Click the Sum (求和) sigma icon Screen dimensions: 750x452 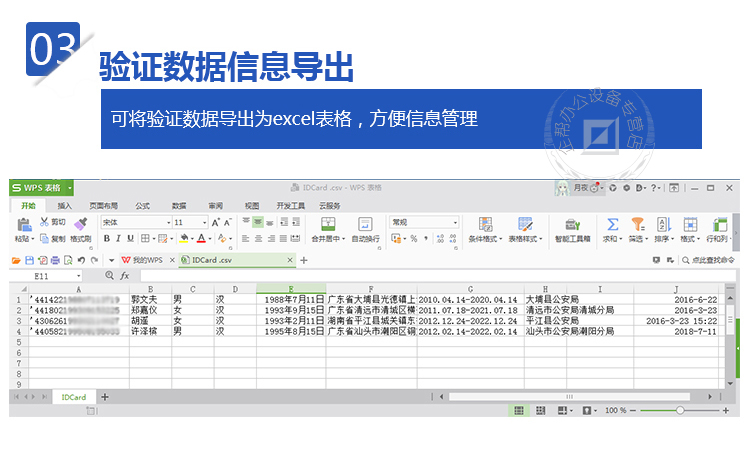click(x=612, y=225)
